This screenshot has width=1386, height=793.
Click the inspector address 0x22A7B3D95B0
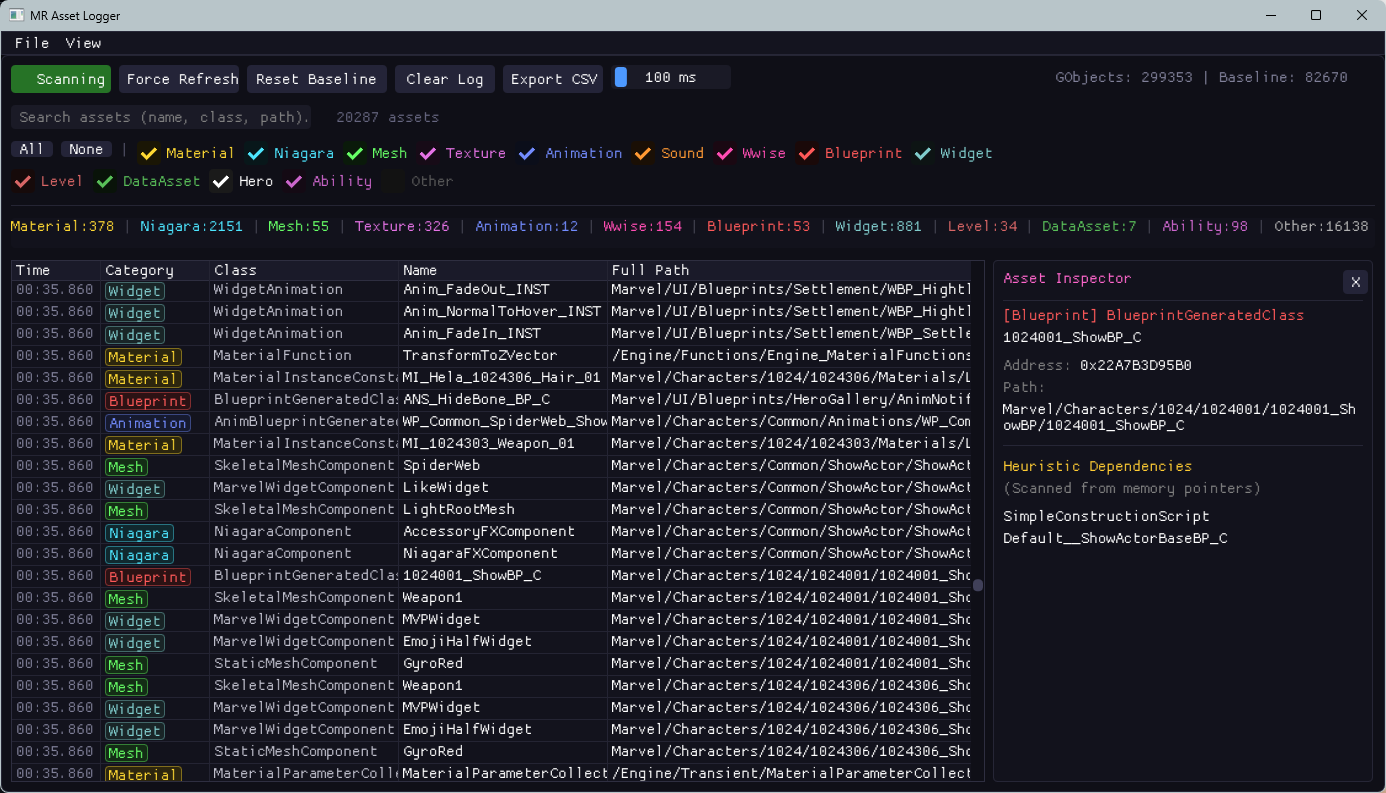[x=1135, y=365]
